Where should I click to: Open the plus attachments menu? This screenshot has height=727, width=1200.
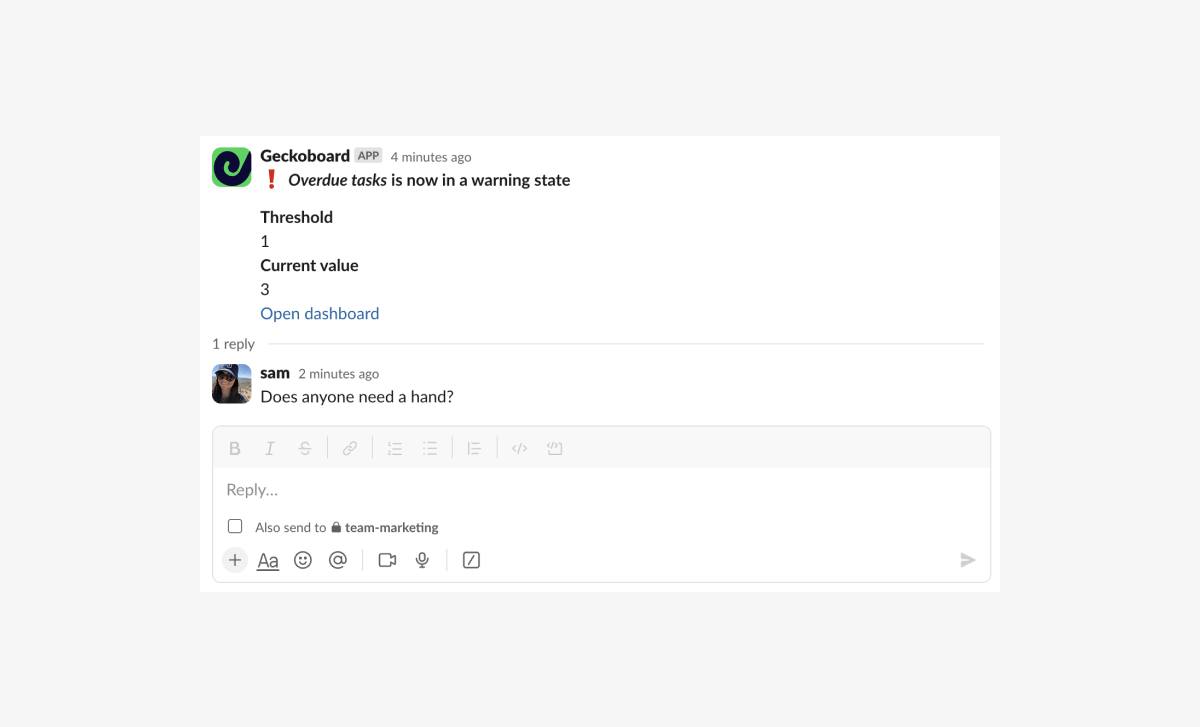point(235,560)
